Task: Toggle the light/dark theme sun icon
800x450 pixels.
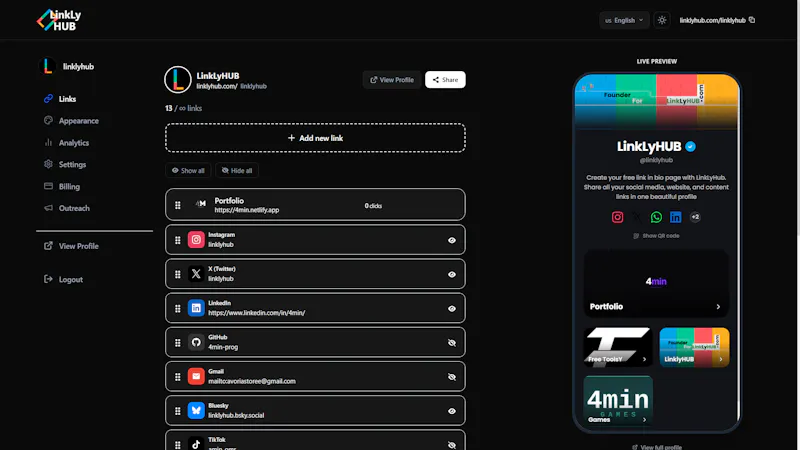Action: coord(662,20)
